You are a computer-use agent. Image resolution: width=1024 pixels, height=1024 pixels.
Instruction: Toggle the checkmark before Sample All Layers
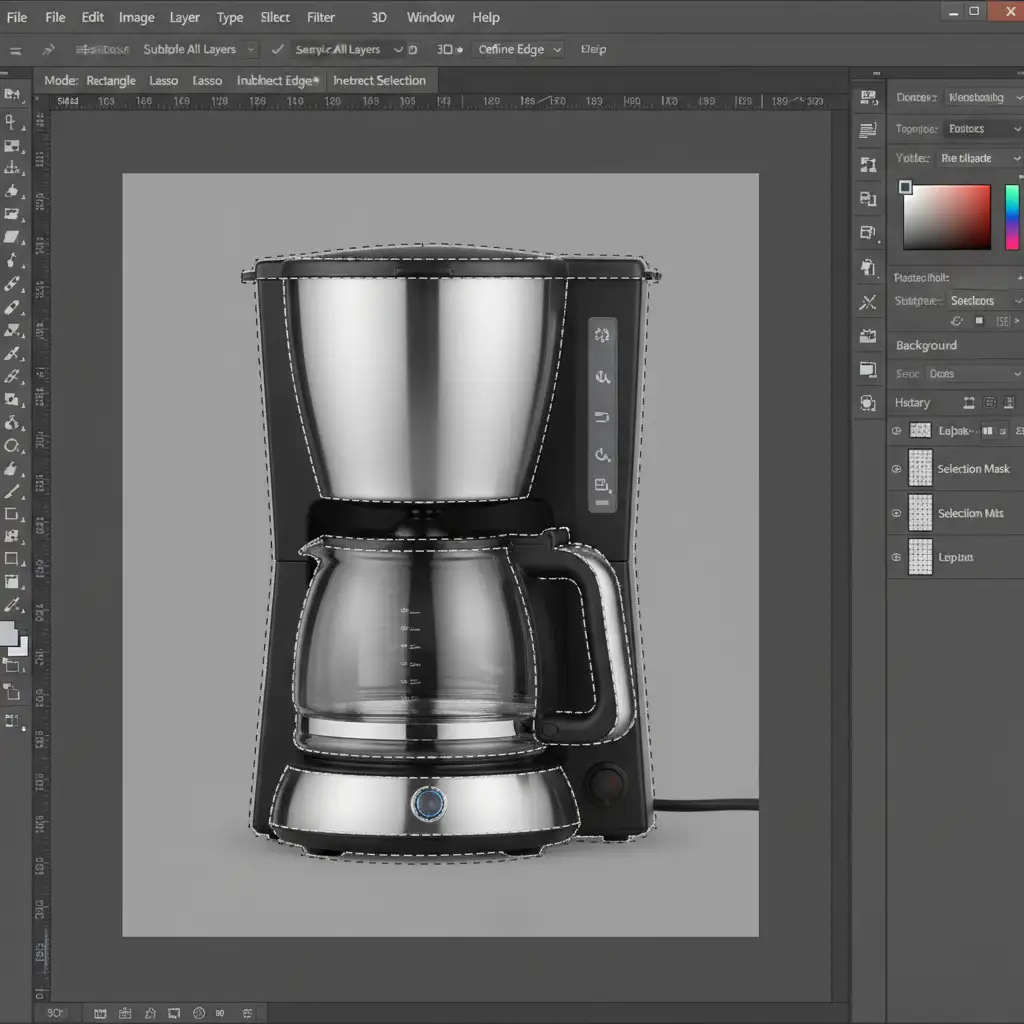point(278,49)
